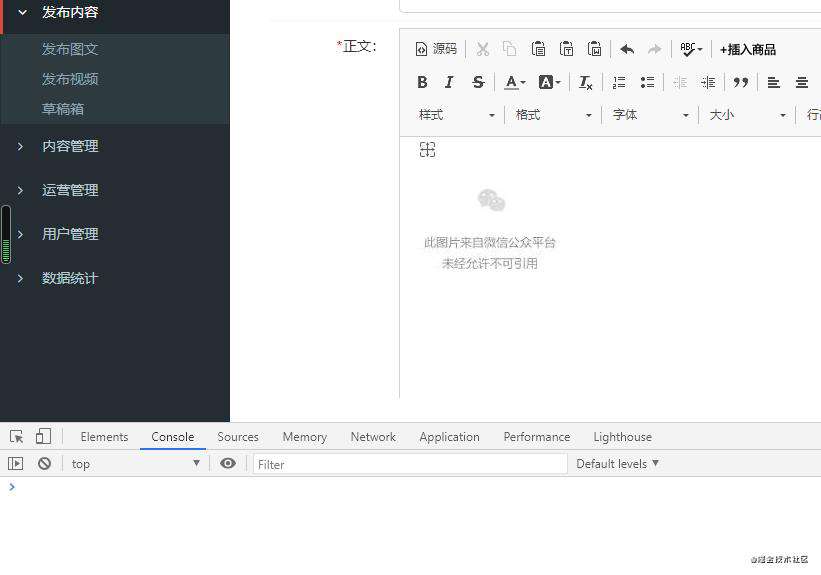
Task: Click the console prompt line
Action: [x=410, y=488]
